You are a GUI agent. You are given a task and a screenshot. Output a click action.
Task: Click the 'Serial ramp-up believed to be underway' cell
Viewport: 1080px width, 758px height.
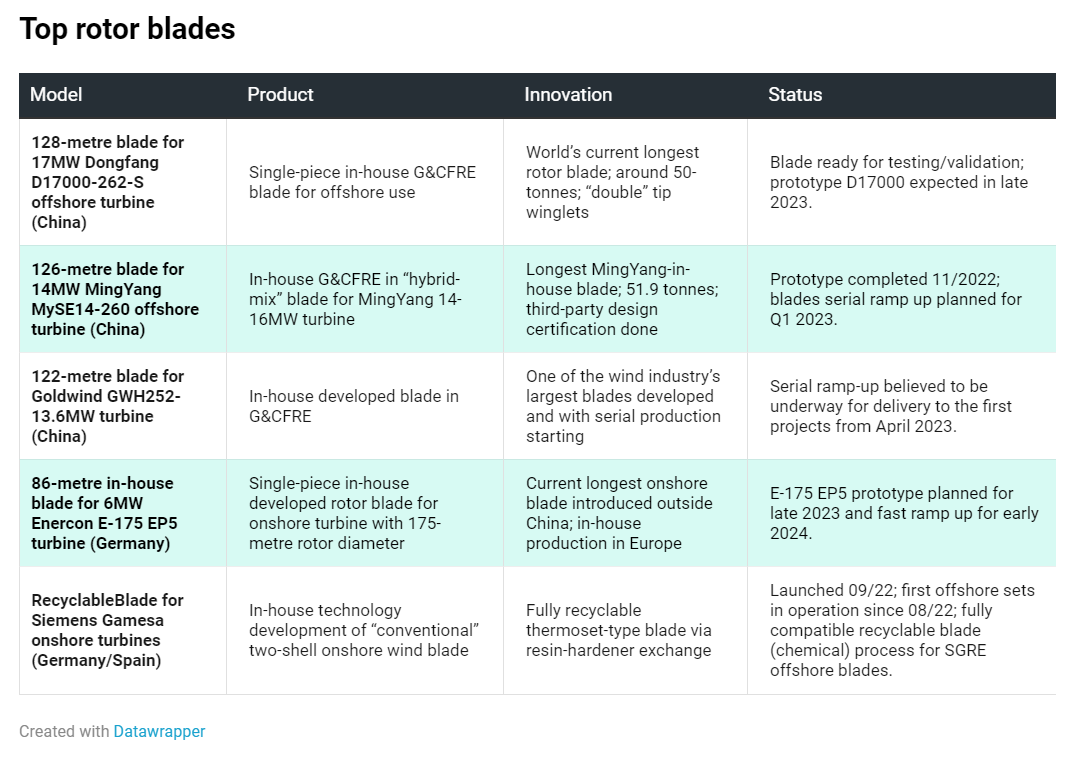coord(890,406)
